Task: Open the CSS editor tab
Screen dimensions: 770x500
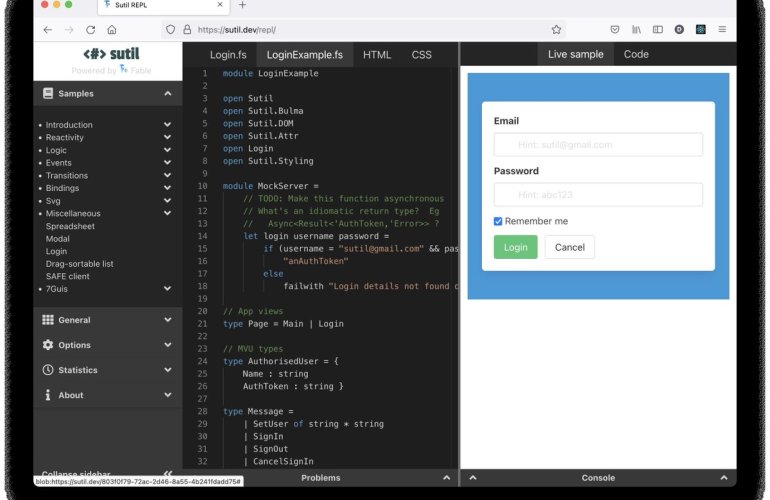Action: pyautogui.click(x=421, y=55)
